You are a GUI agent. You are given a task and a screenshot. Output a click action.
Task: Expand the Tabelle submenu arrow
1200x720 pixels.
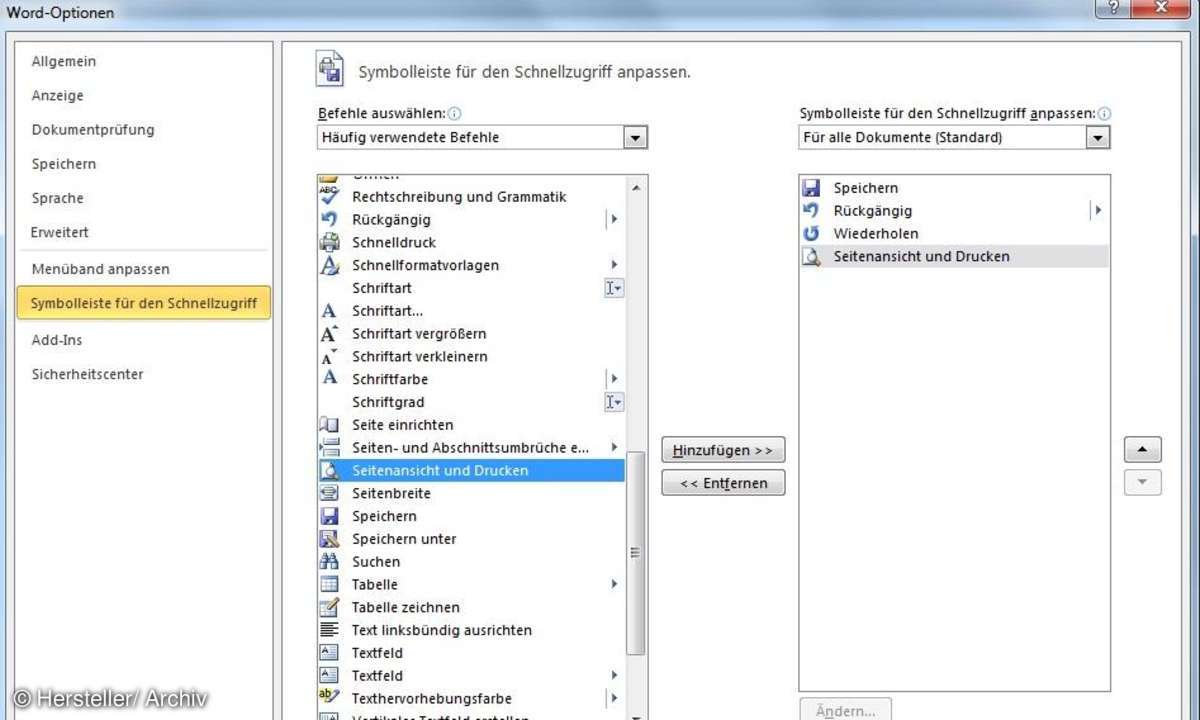(614, 584)
